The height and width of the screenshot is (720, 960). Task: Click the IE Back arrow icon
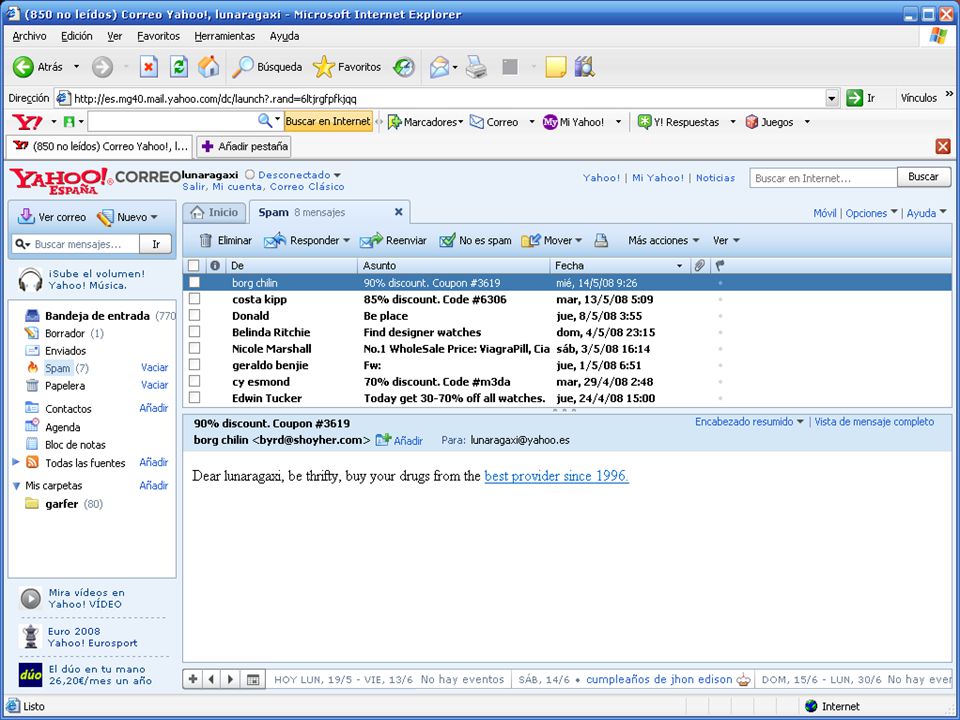(23, 67)
